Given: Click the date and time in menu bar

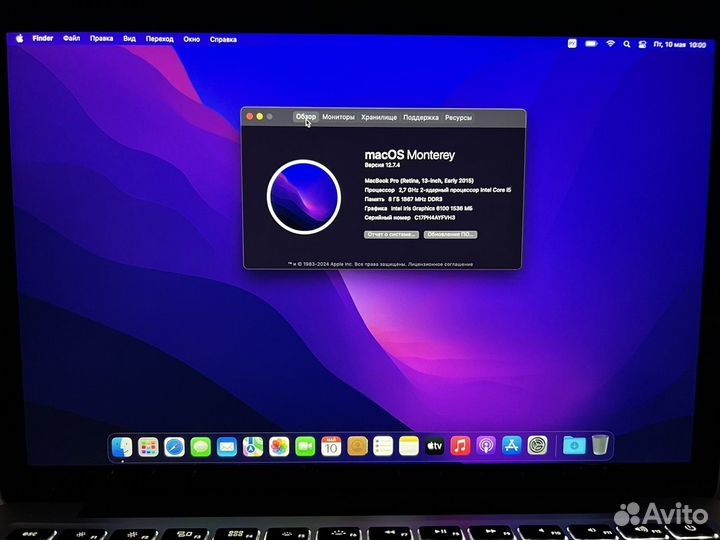Looking at the screenshot, I should [680, 45].
